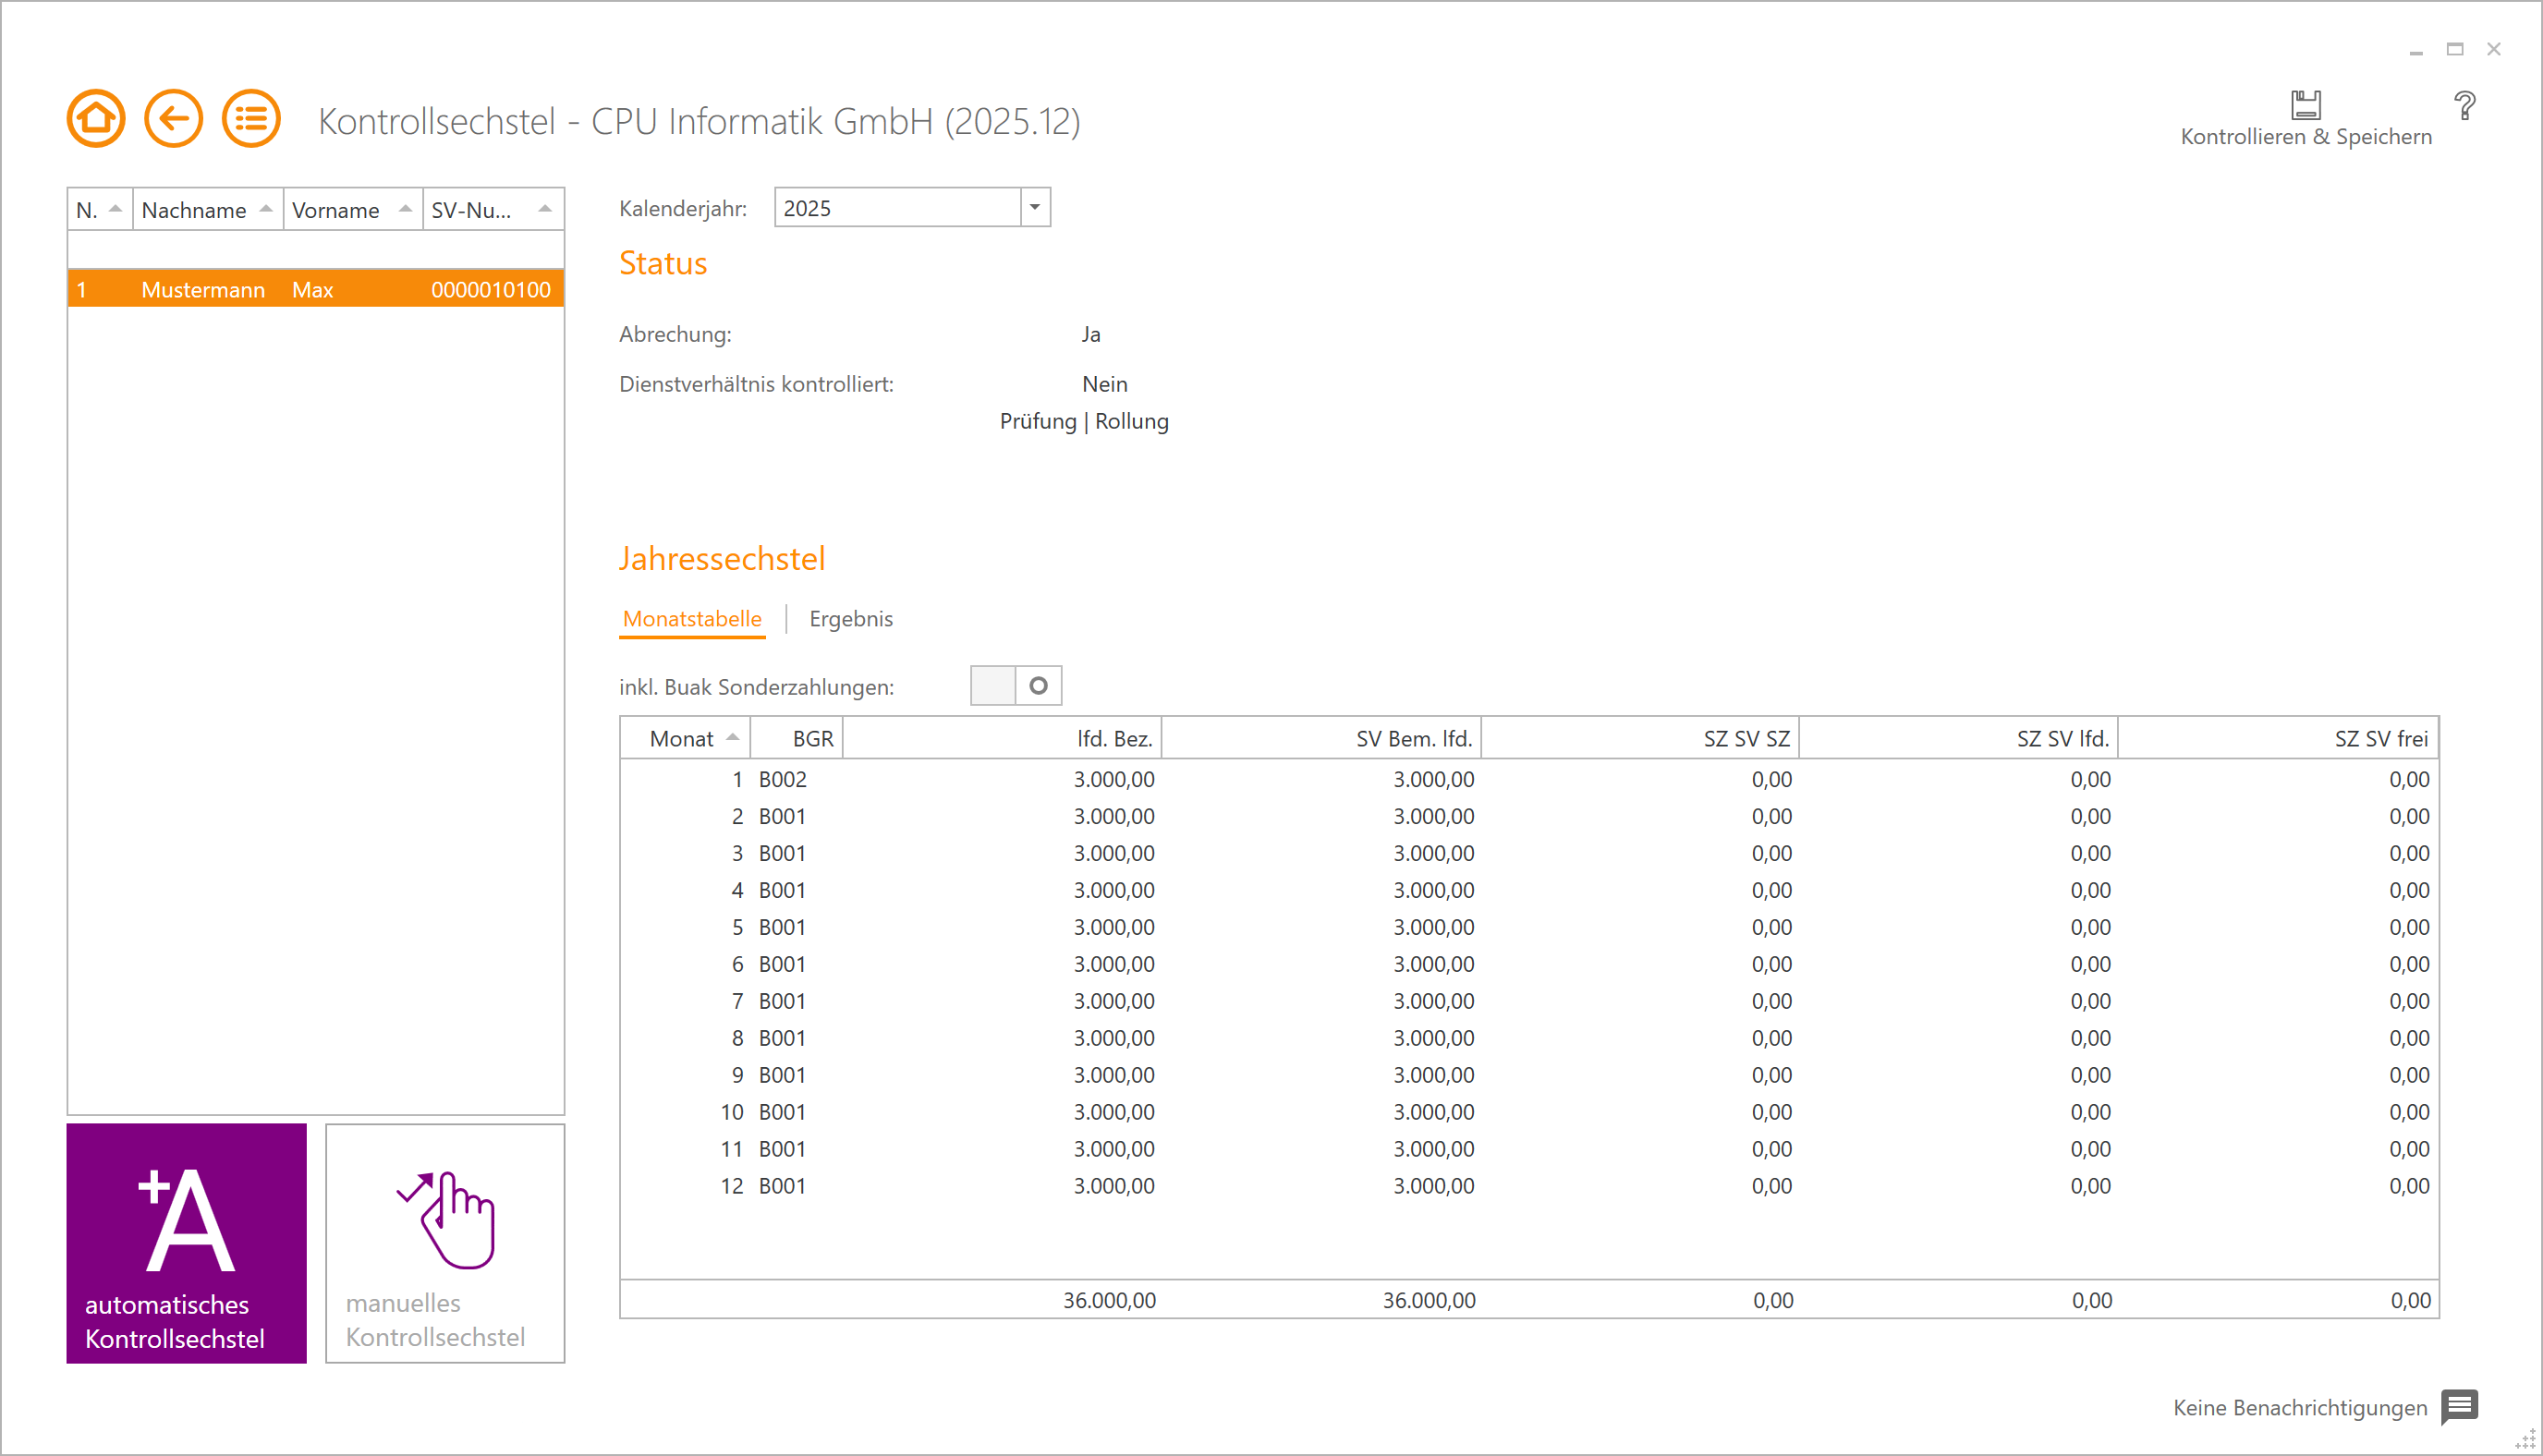
Task: Click the Rollung link
Action: point(1132,421)
